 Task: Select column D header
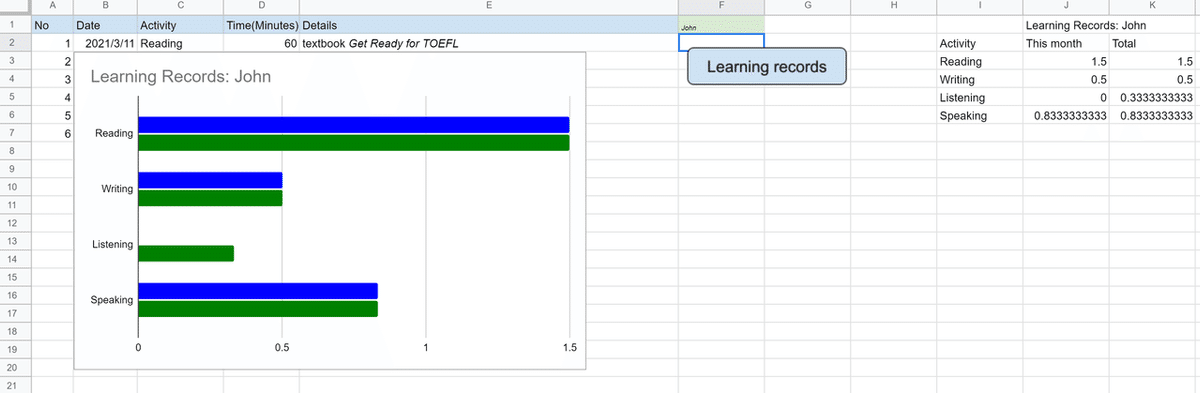(x=261, y=7)
